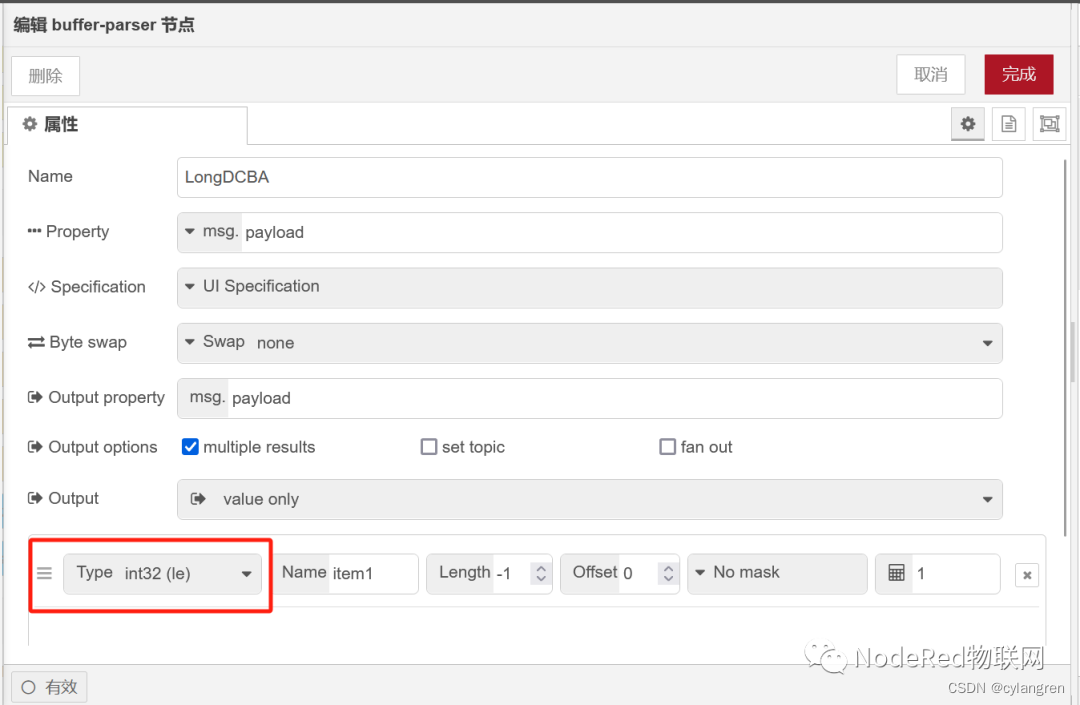
Task: Click the Name field containing LongDCBA
Action: pyautogui.click(x=590, y=178)
